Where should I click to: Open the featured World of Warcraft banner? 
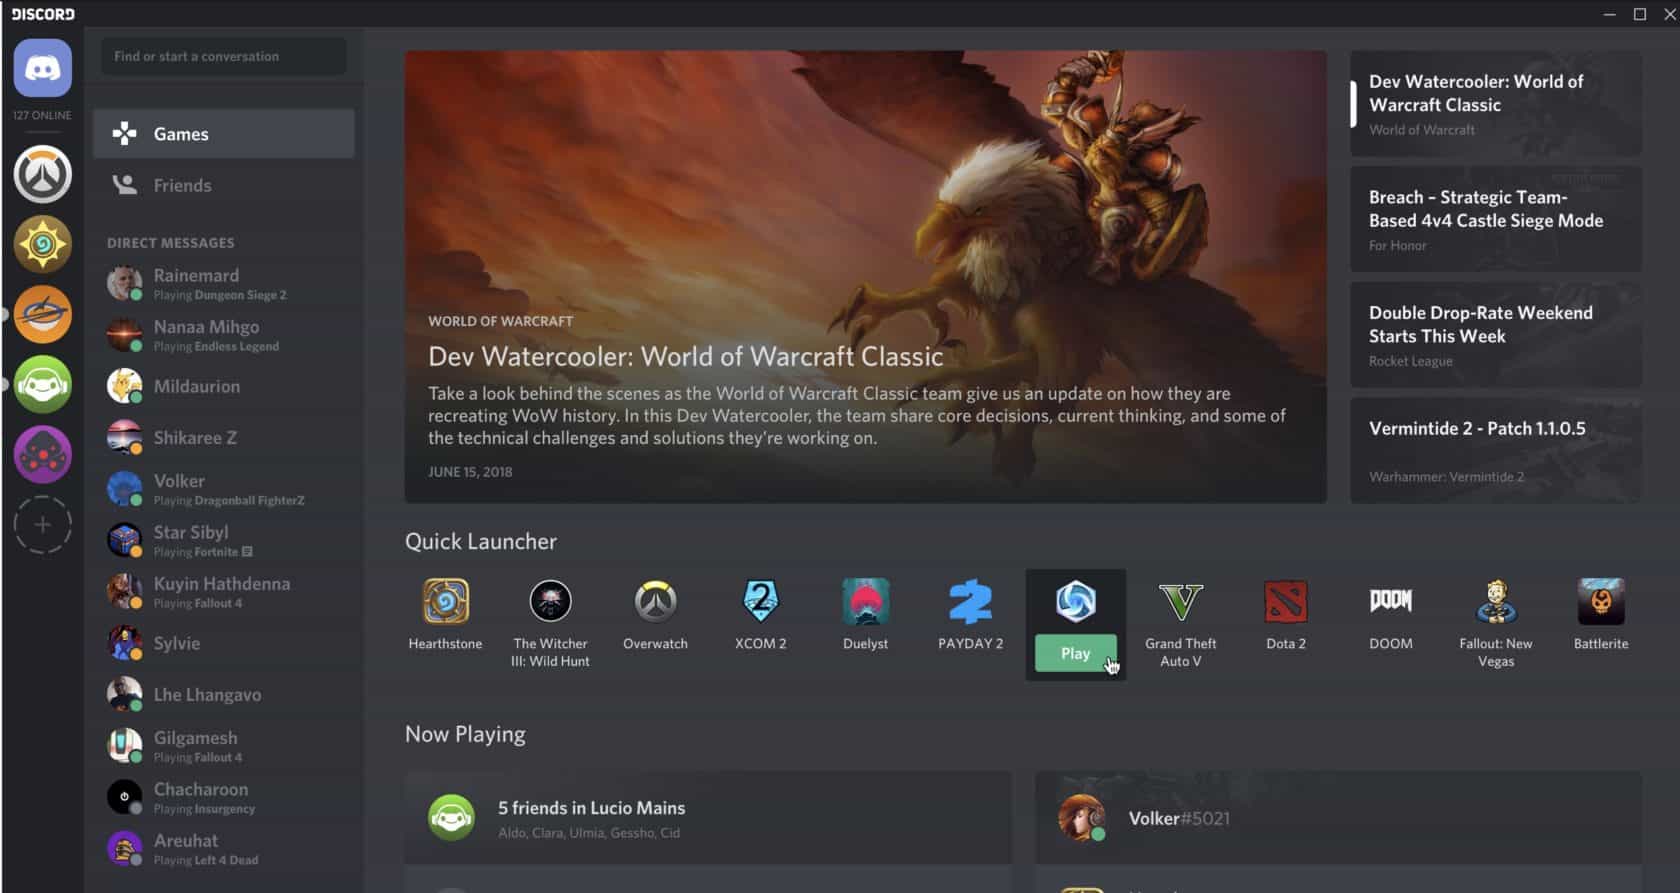point(865,277)
